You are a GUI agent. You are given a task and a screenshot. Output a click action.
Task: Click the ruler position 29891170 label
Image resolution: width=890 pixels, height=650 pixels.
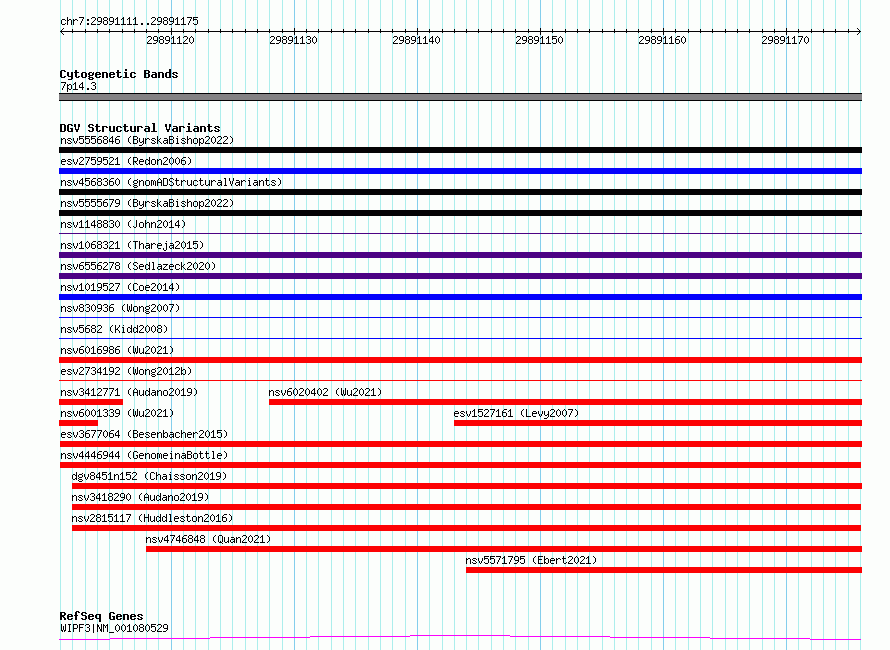786,40
